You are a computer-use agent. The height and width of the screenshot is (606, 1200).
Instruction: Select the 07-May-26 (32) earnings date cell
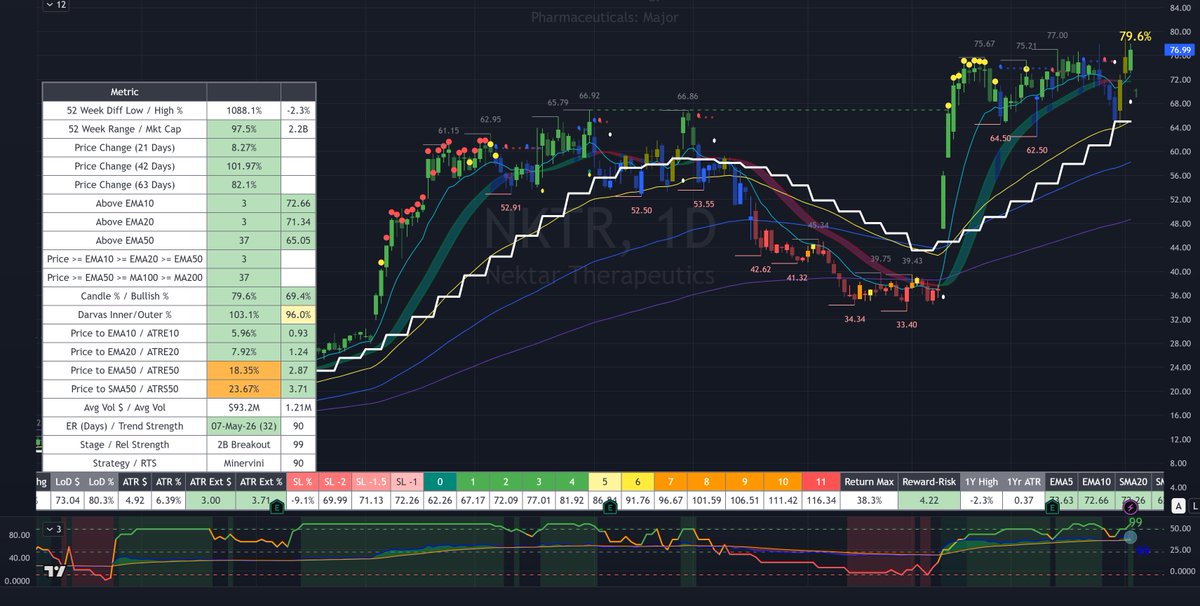[x=244, y=426]
